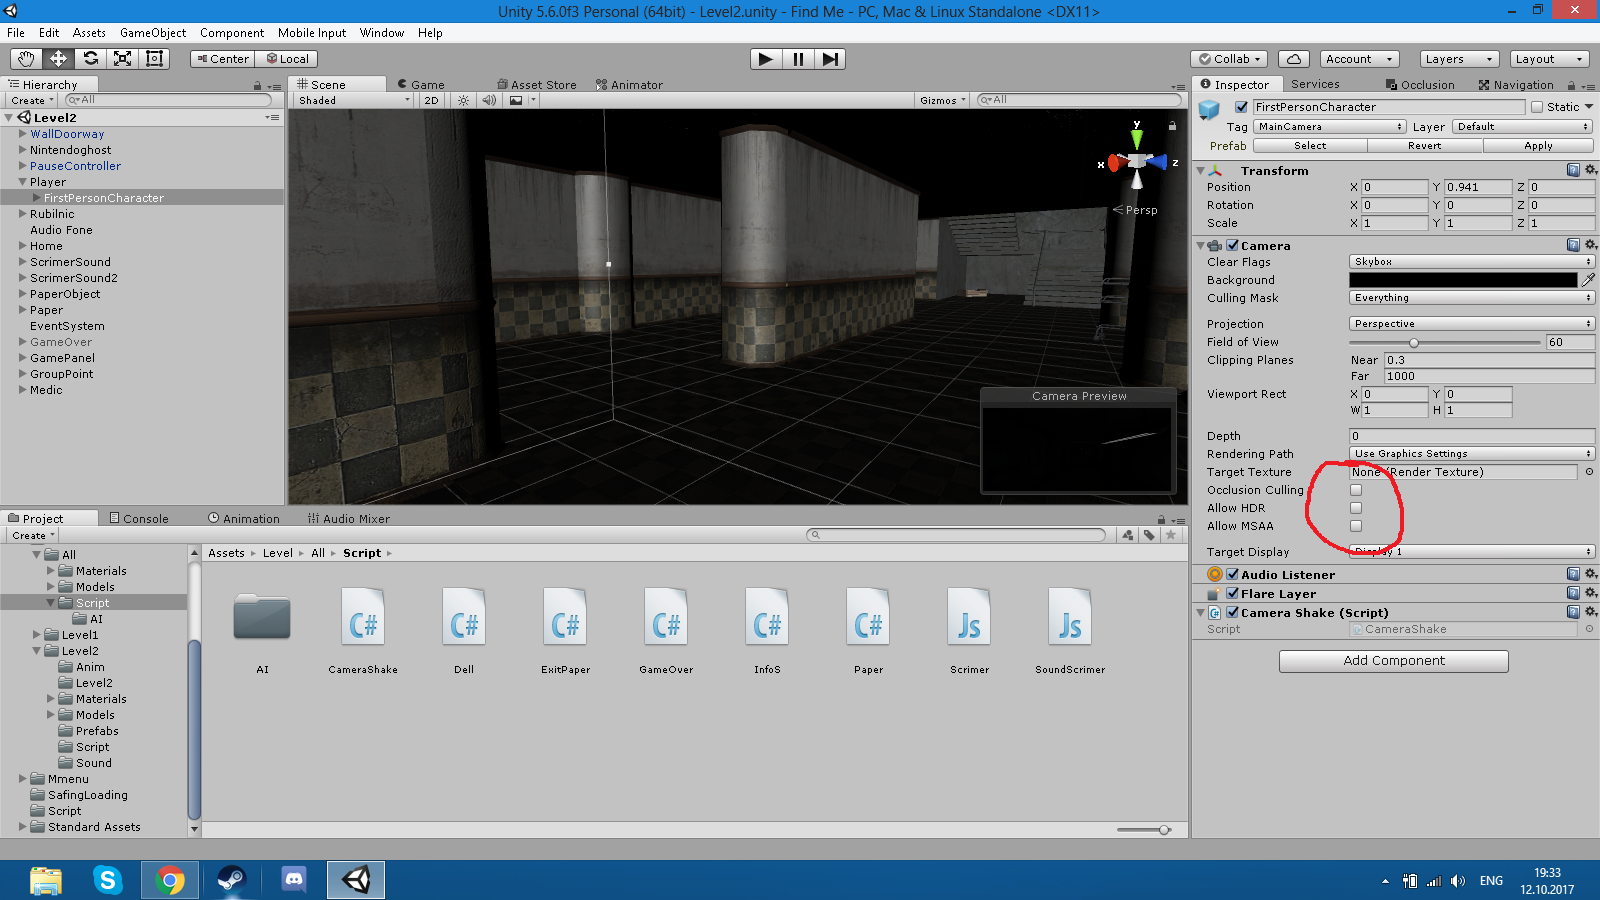Toggle FirstPersonCharacter active checkbox
1600x900 pixels.
[1241, 107]
